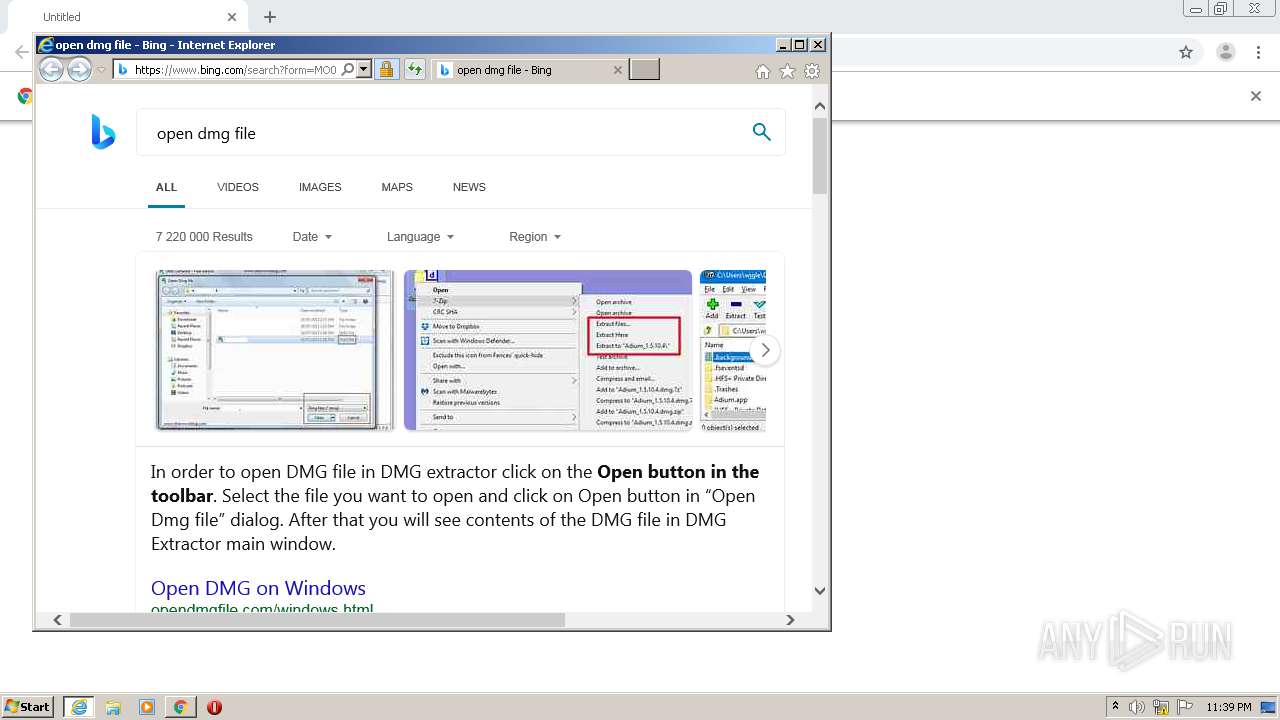Switch to the VIDEOS tab
Screen dimensions: 1280x720
238,187
